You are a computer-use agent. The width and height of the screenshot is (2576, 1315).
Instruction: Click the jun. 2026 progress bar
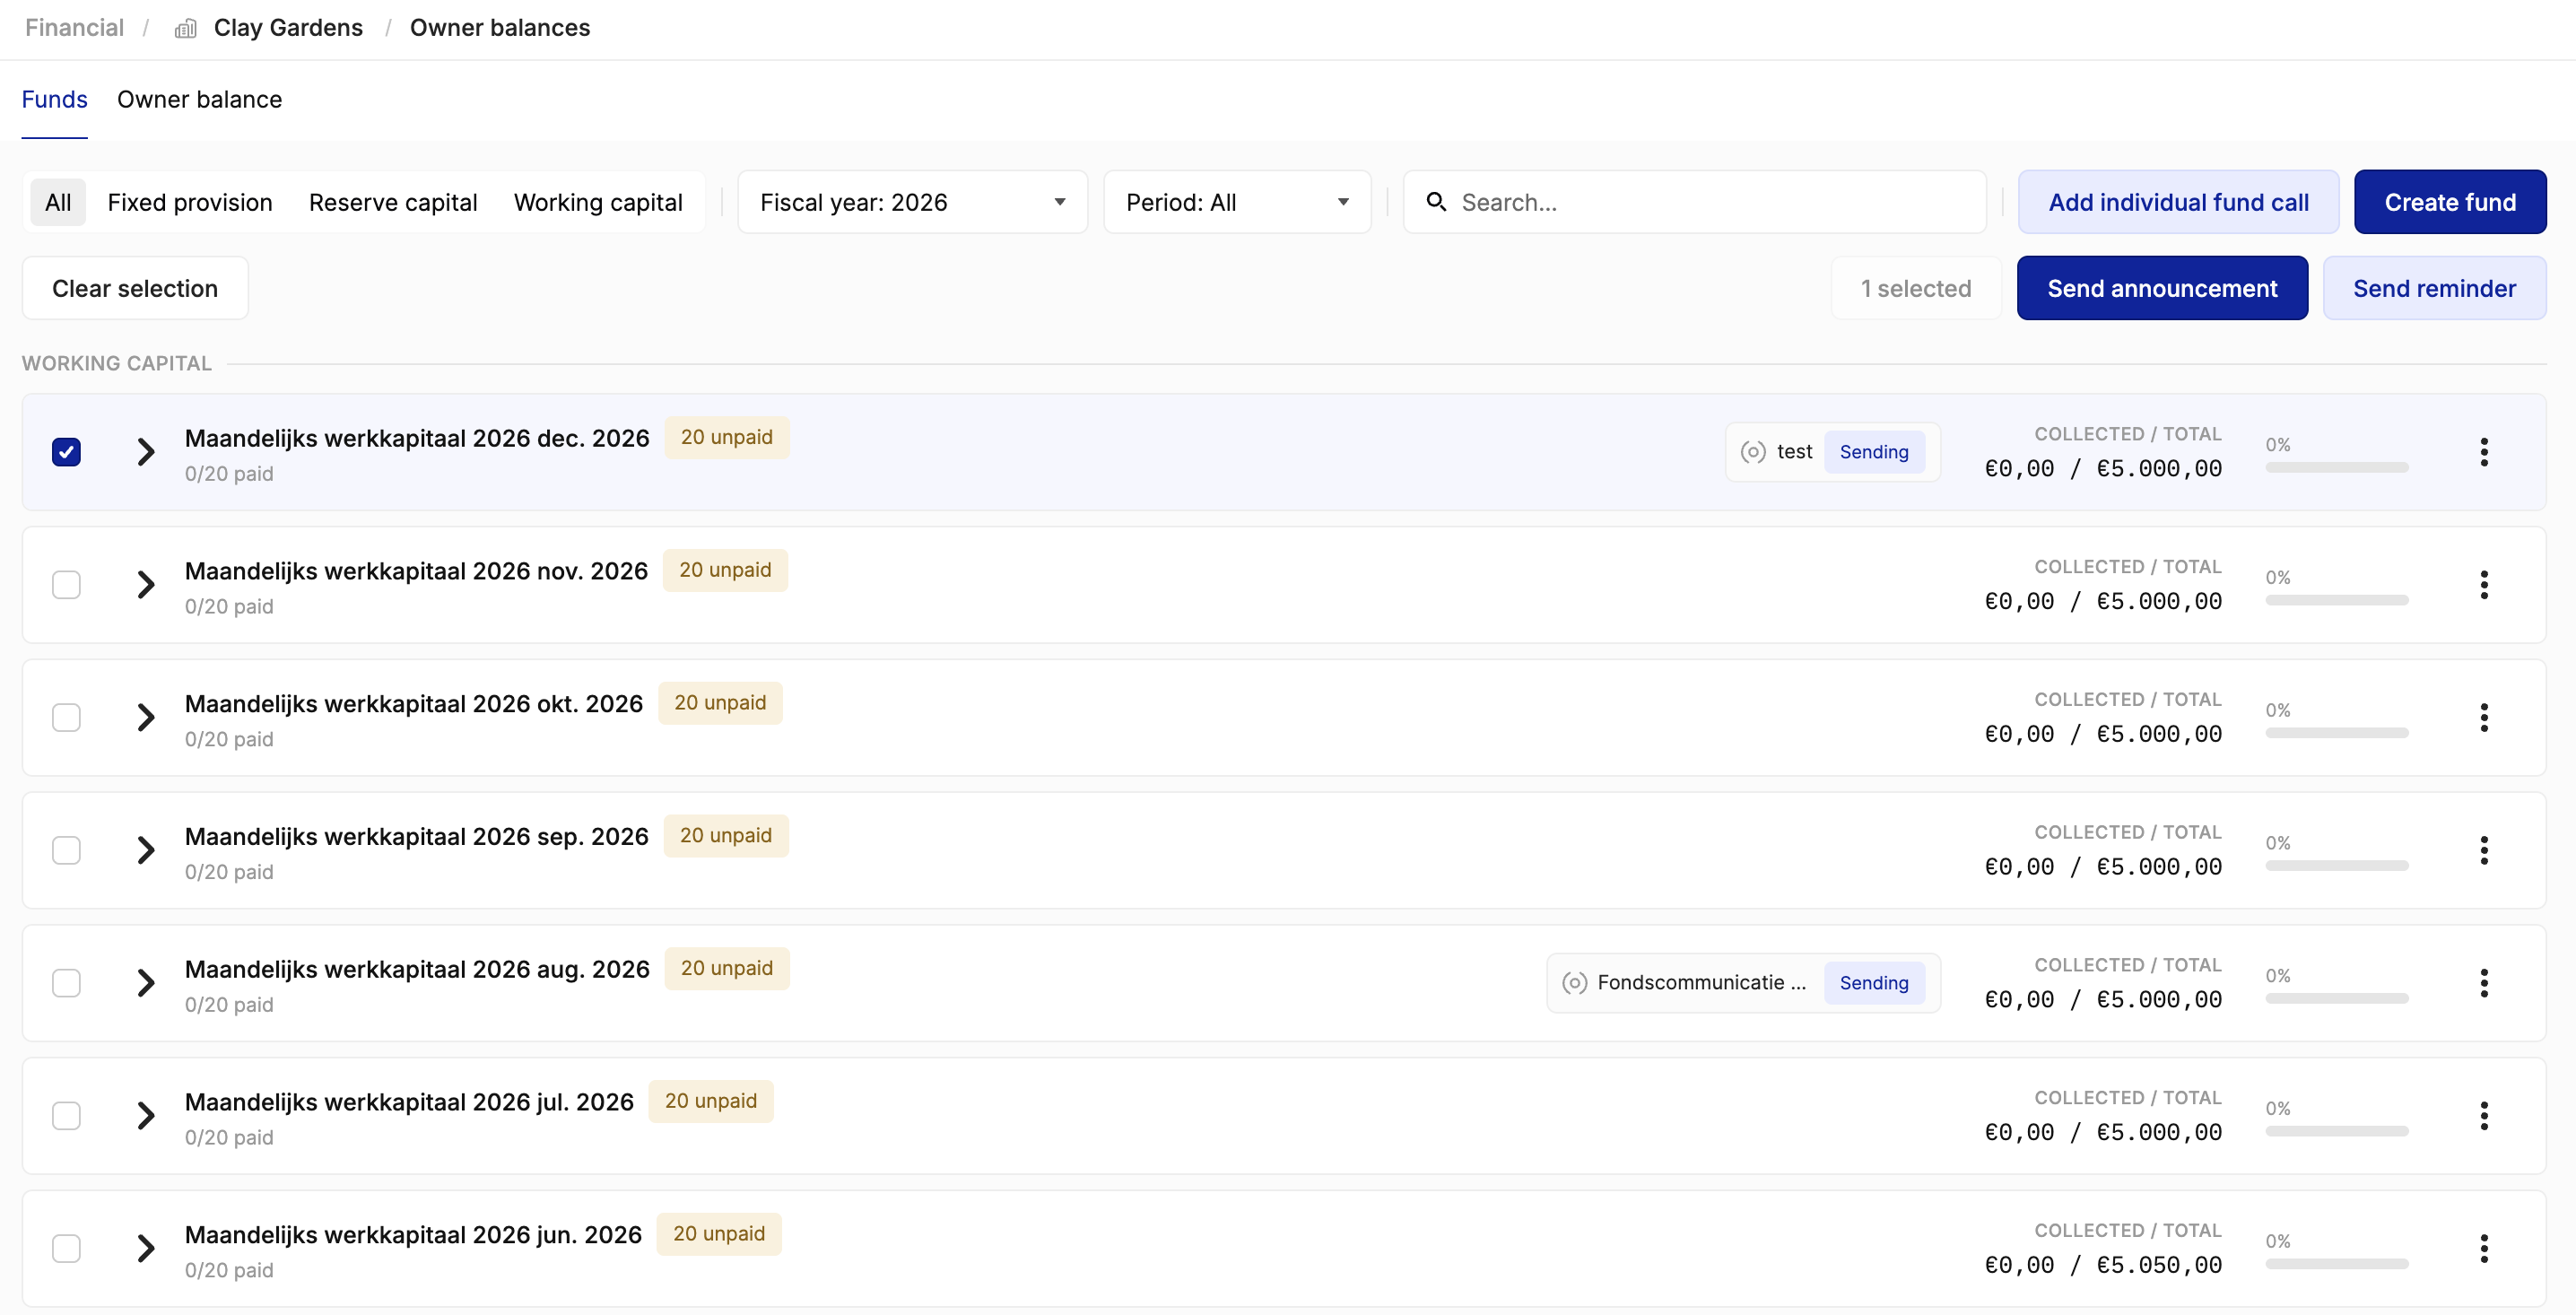pyautogui.click(x=2336, y=1264)
